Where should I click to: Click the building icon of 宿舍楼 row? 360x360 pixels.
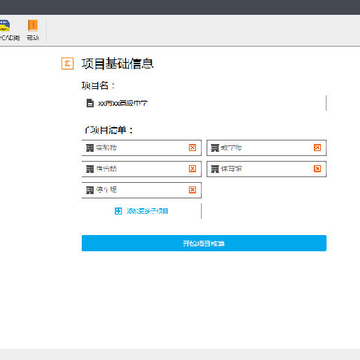90,169
